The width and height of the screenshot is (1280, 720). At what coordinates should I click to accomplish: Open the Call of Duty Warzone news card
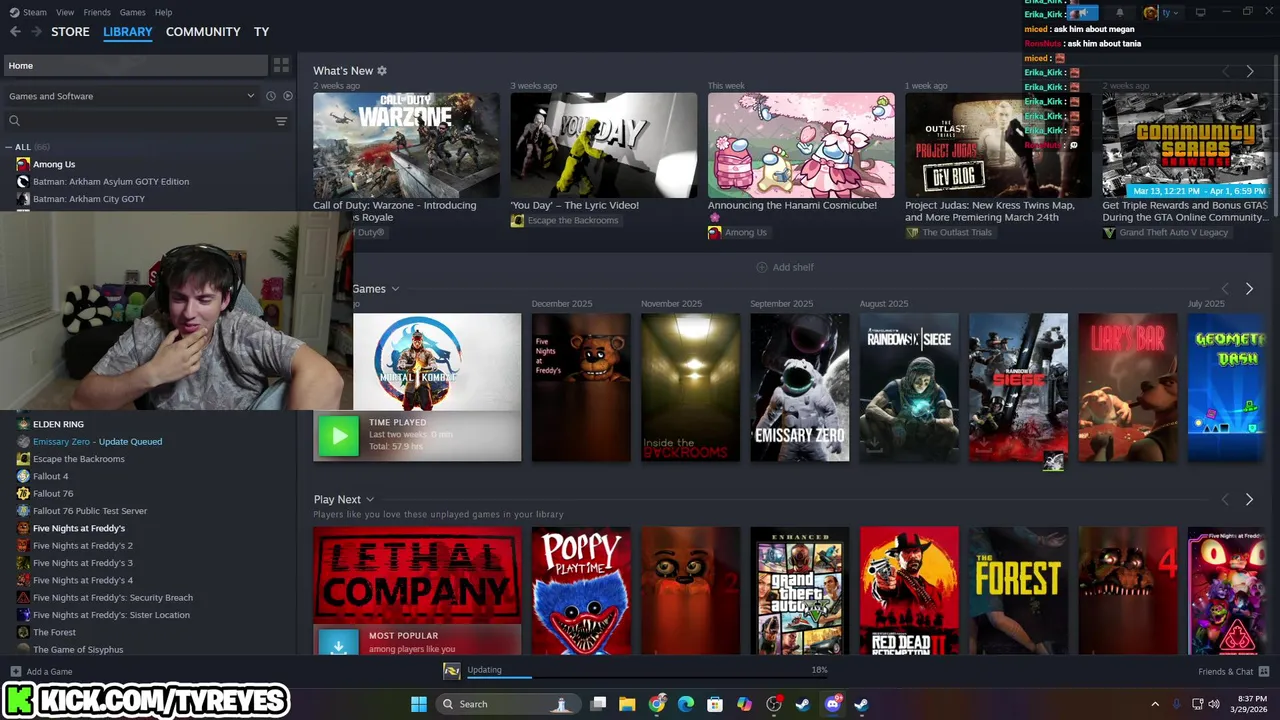coord(406,145)
